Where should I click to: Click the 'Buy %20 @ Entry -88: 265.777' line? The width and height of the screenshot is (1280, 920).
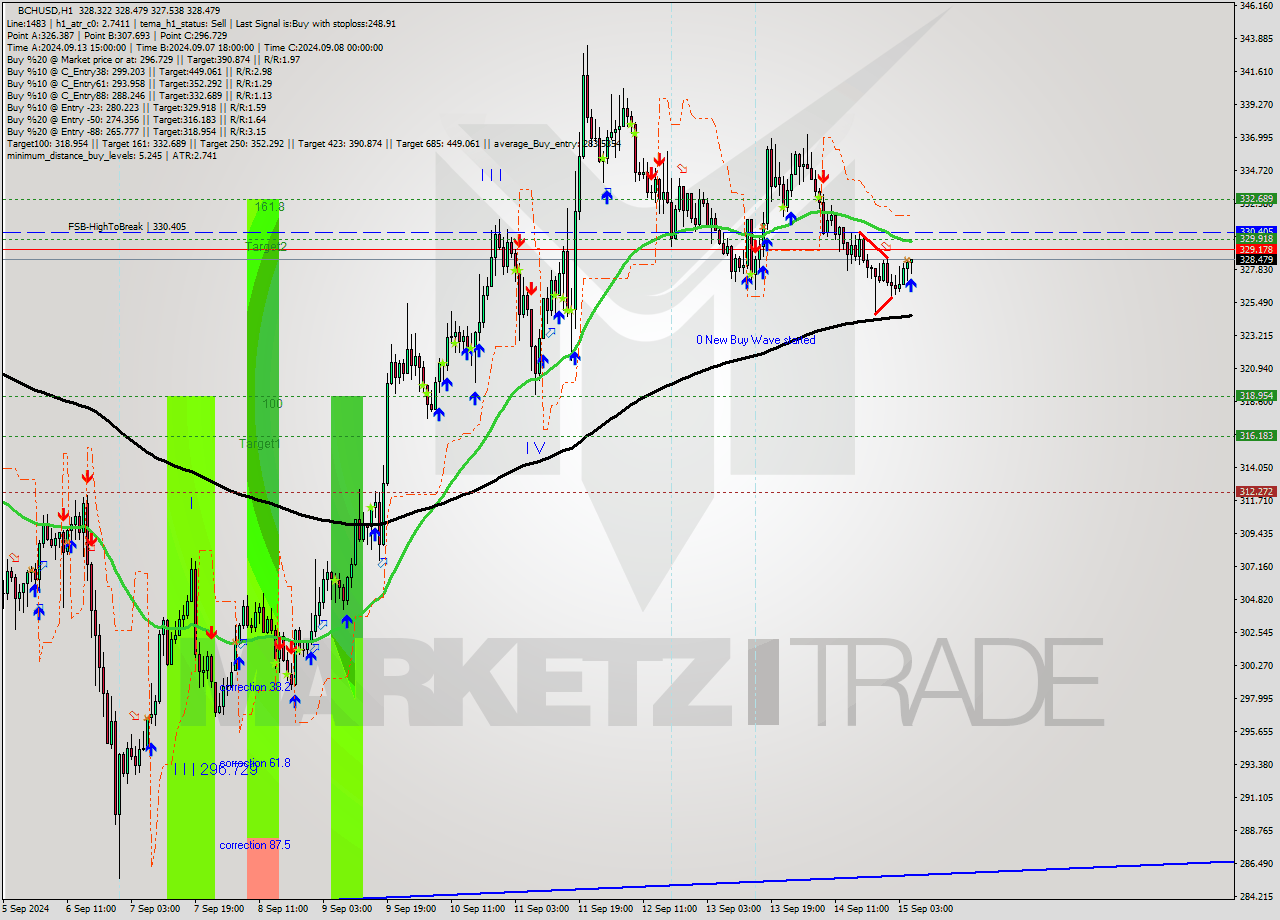coord(136,131)
